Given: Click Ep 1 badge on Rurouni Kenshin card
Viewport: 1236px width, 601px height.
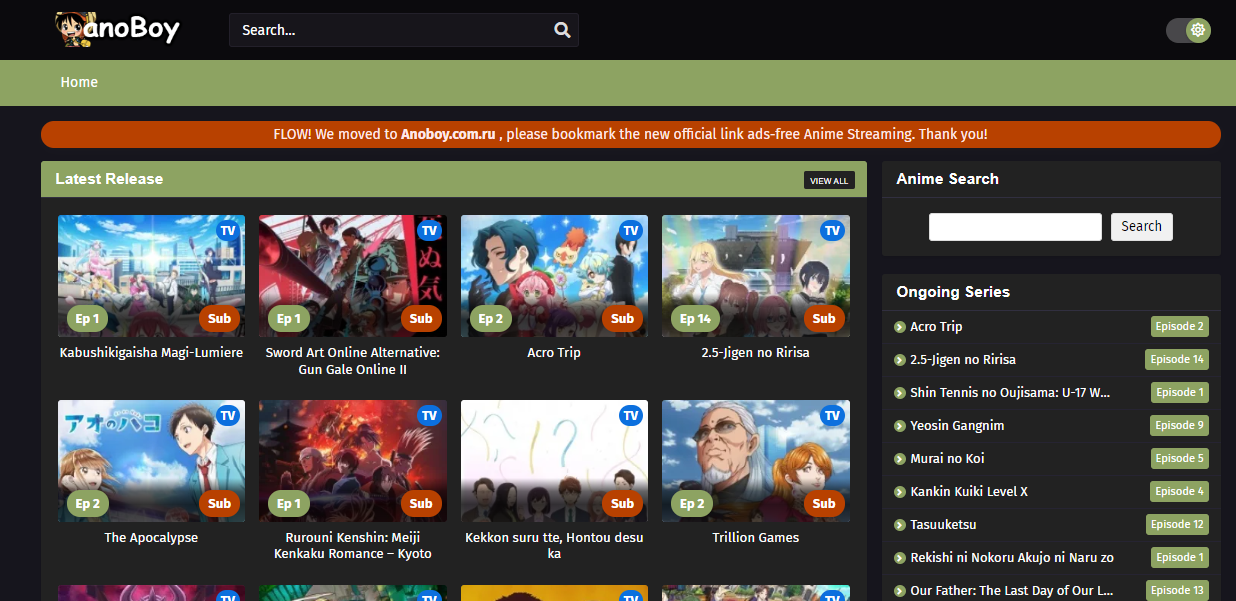Looking at the screenshot, I should (x=289, y=504).
